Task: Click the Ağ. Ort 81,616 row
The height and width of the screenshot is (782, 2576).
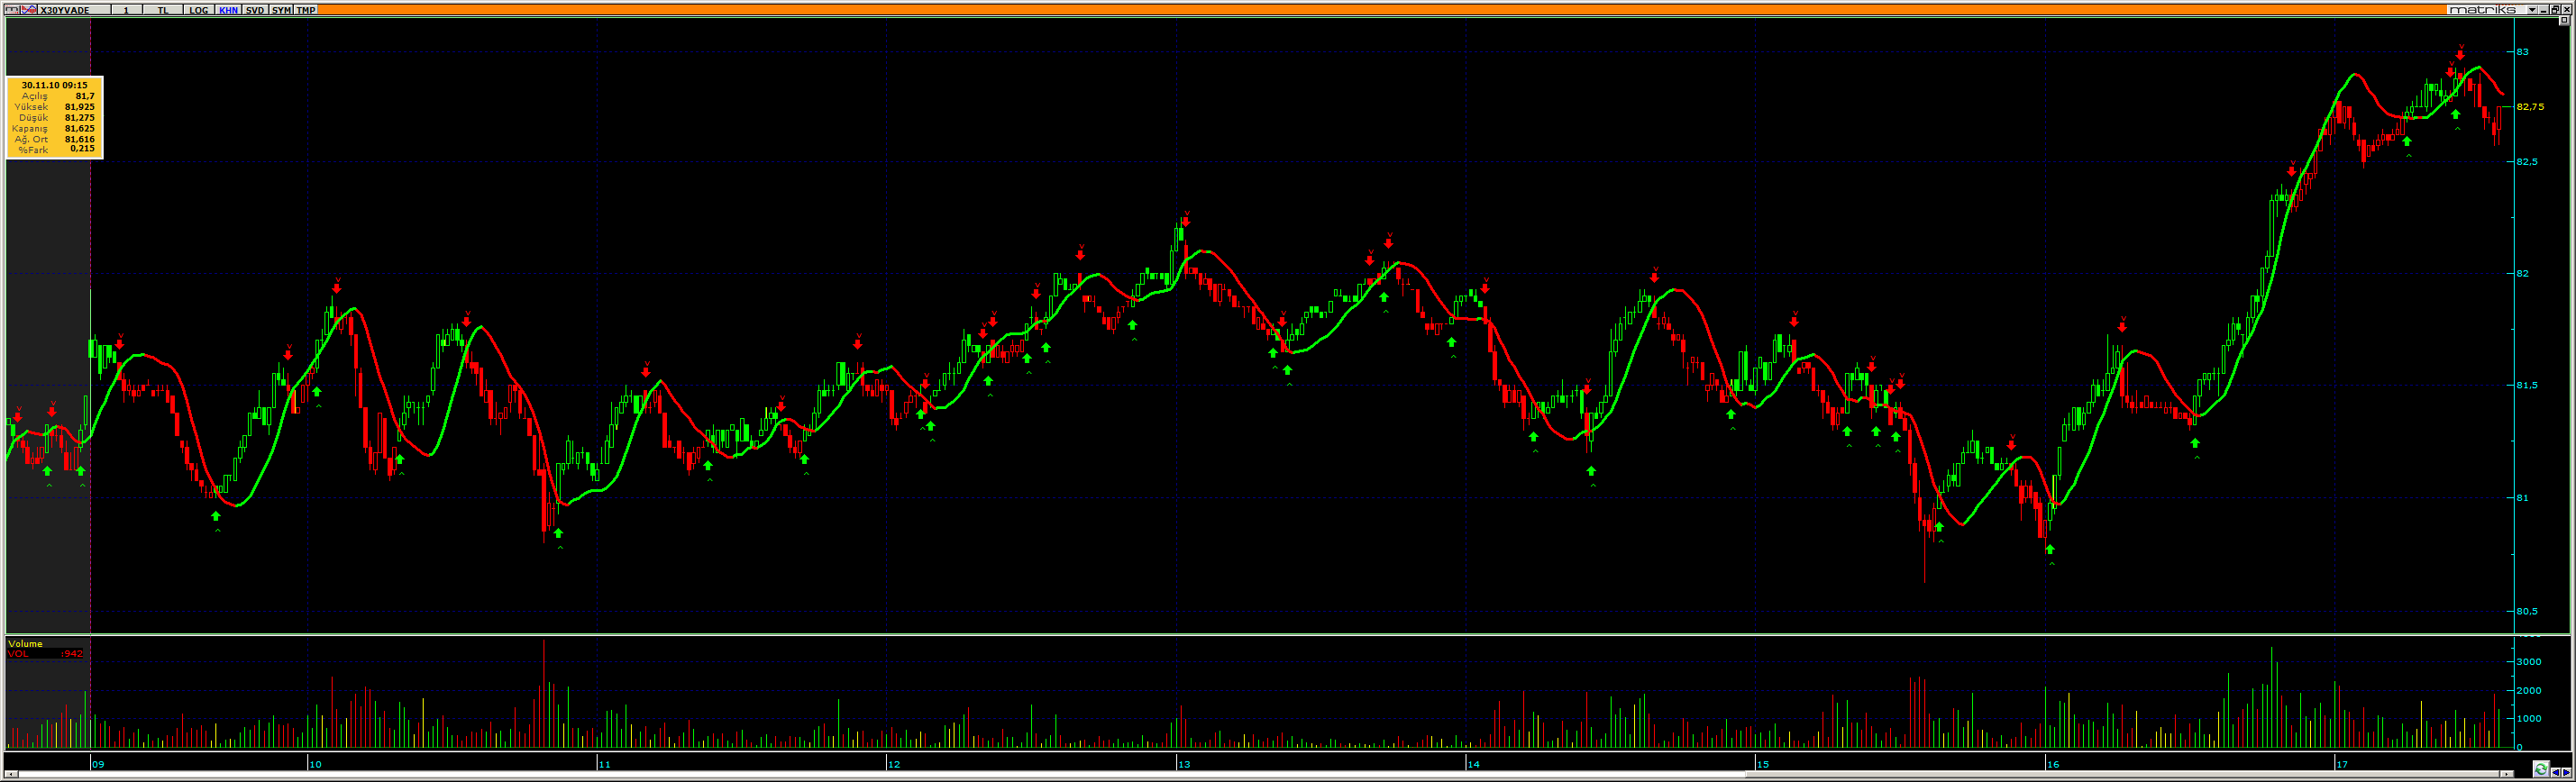Action: click(54, 139)
